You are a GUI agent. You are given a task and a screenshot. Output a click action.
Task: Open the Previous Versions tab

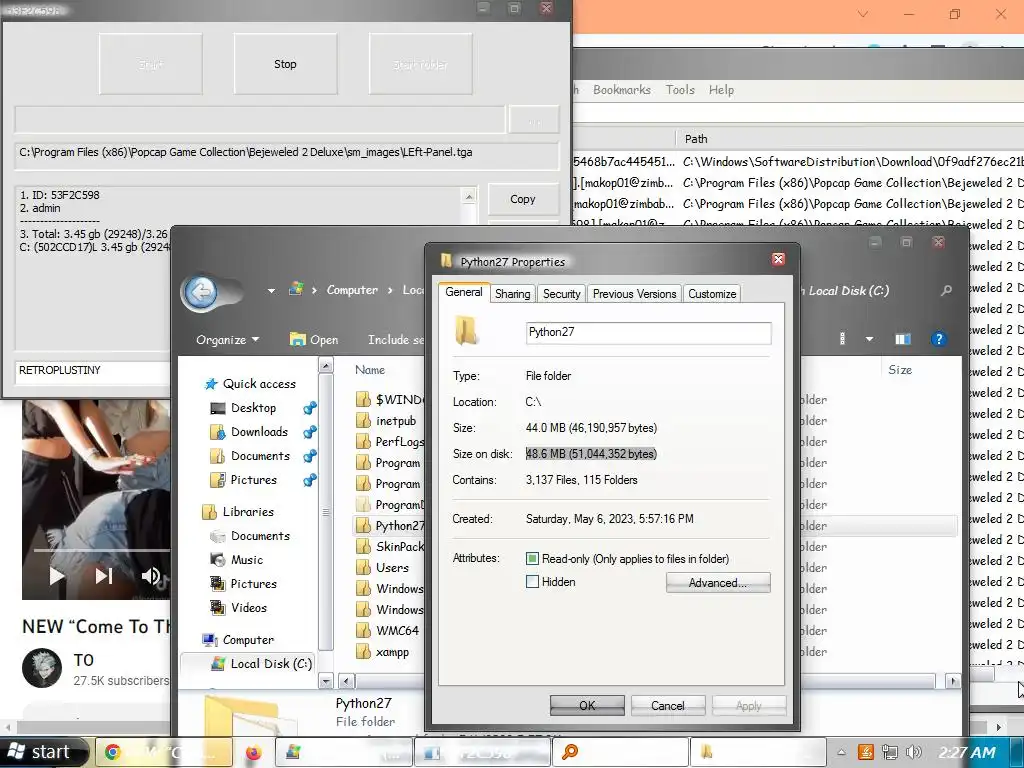(634, 294)
